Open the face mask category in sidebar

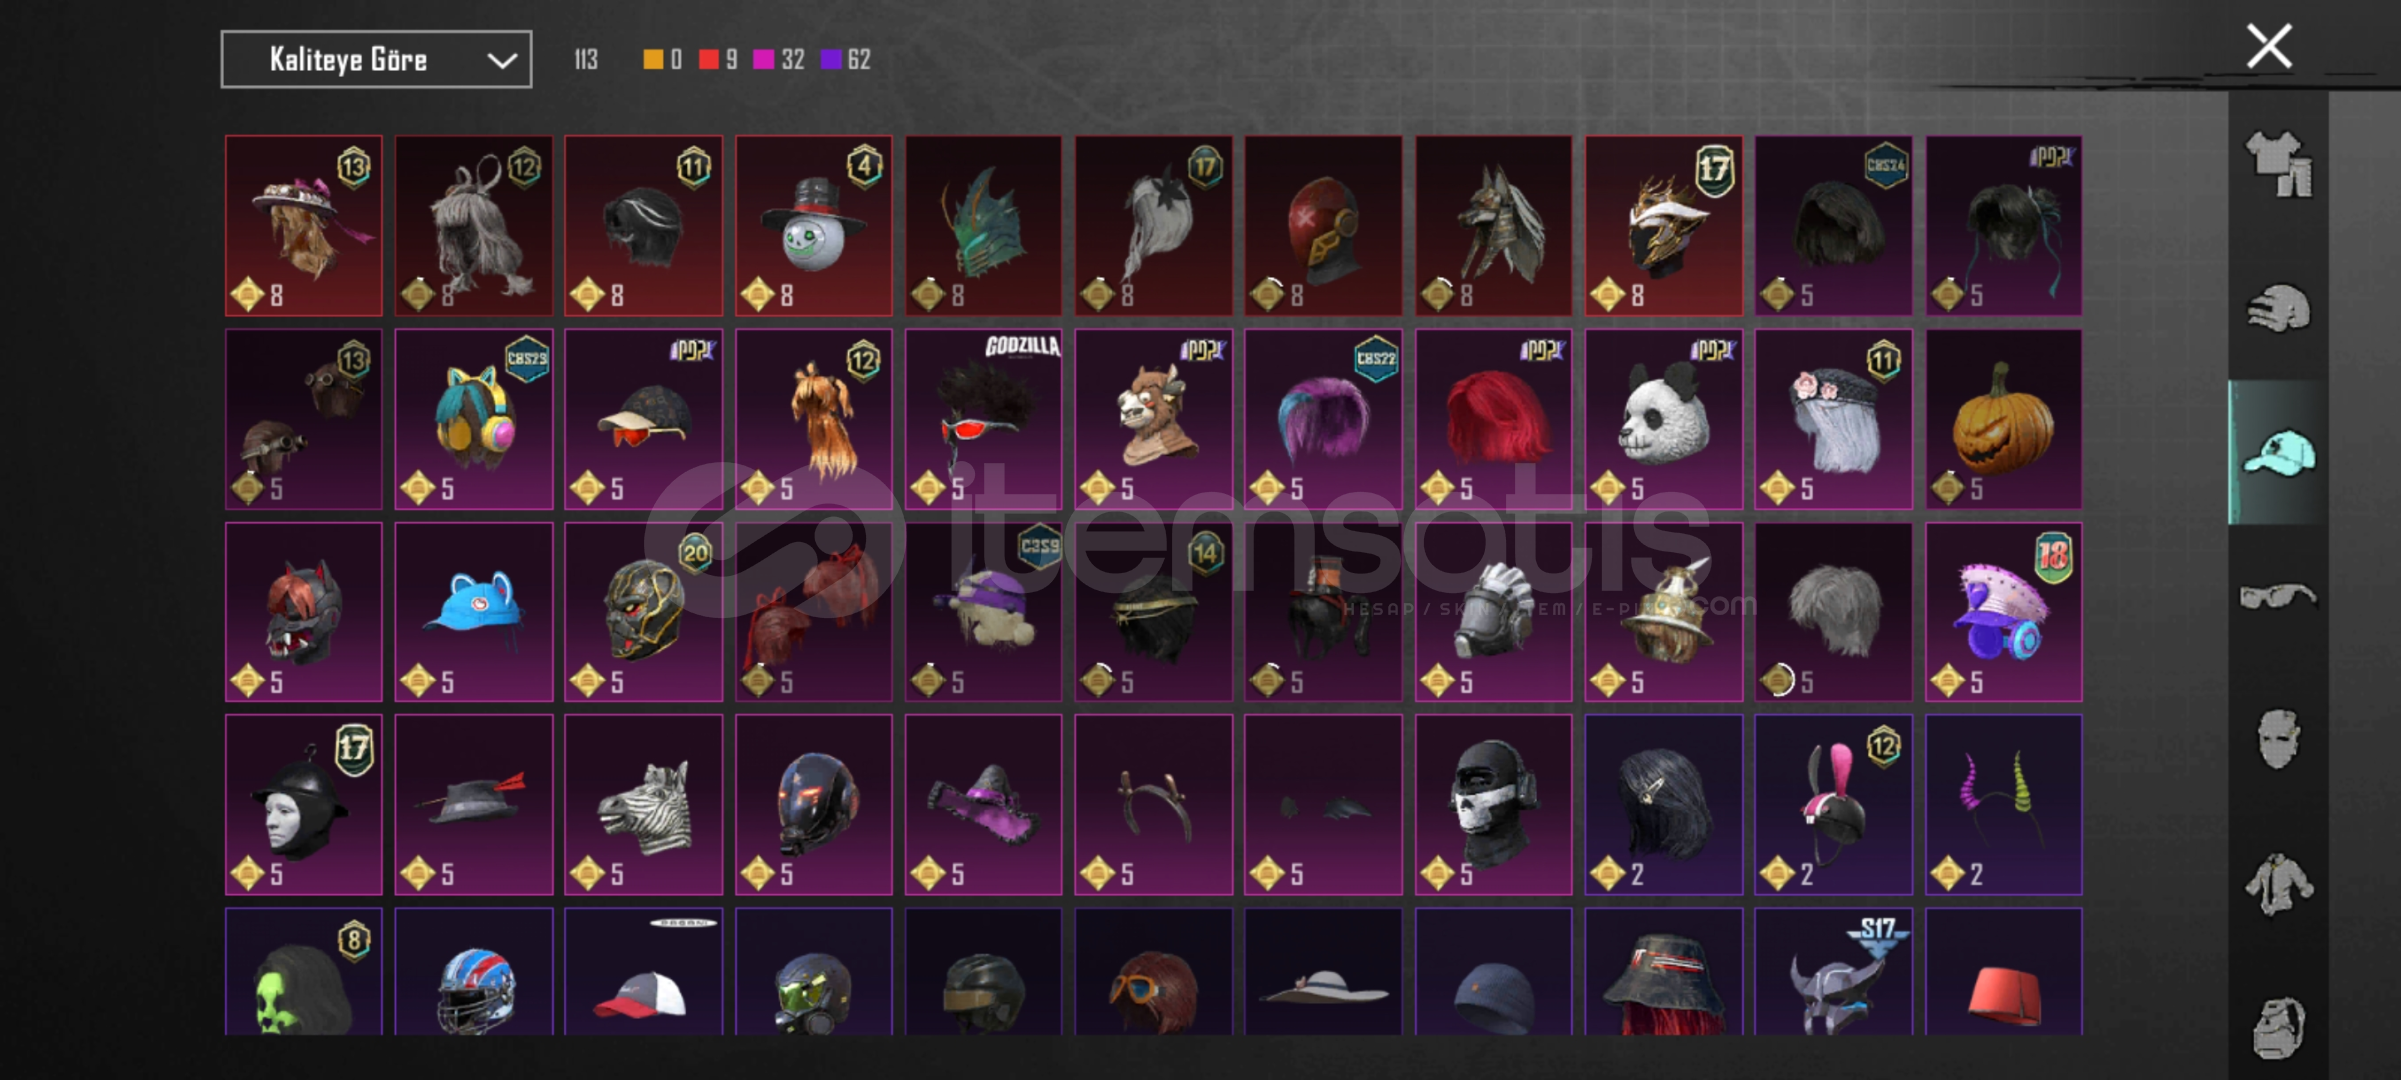pos(2279,740)
